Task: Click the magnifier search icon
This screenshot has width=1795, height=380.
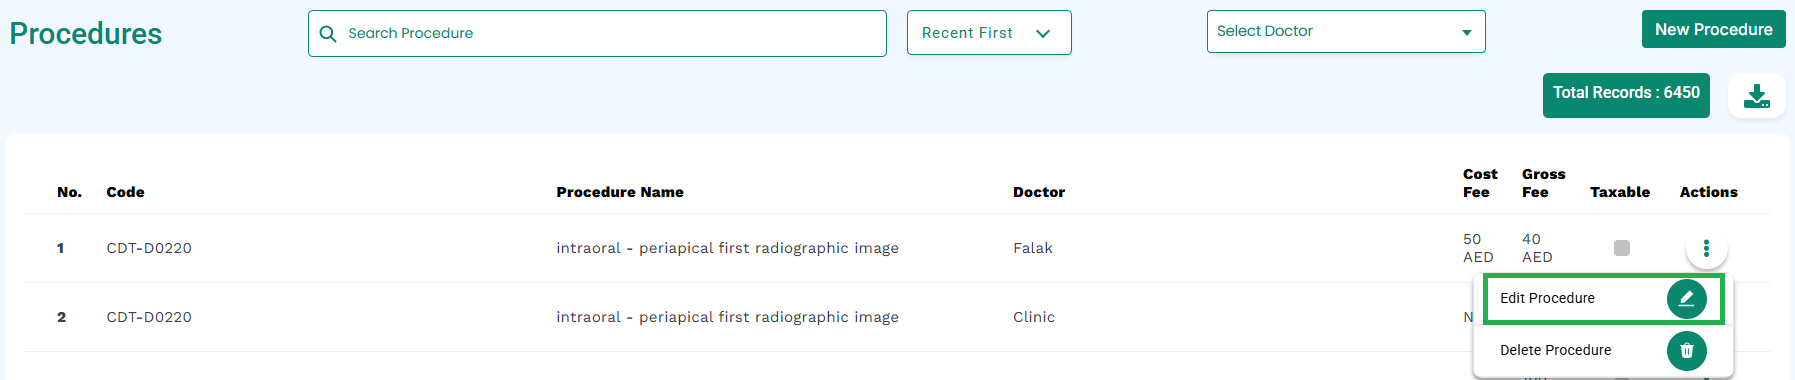Action: click(x=327, y=34)
